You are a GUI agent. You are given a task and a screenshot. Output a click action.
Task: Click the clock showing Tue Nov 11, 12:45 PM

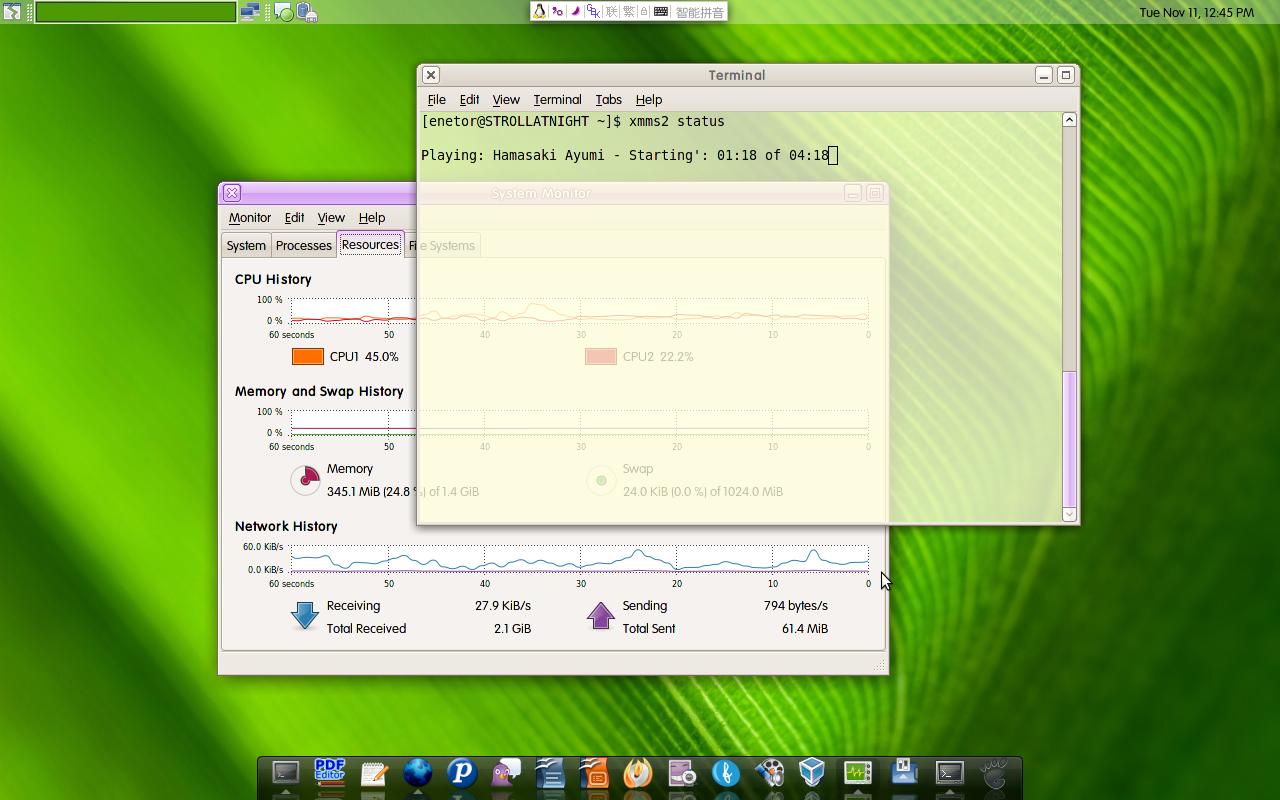point(1196,13)
